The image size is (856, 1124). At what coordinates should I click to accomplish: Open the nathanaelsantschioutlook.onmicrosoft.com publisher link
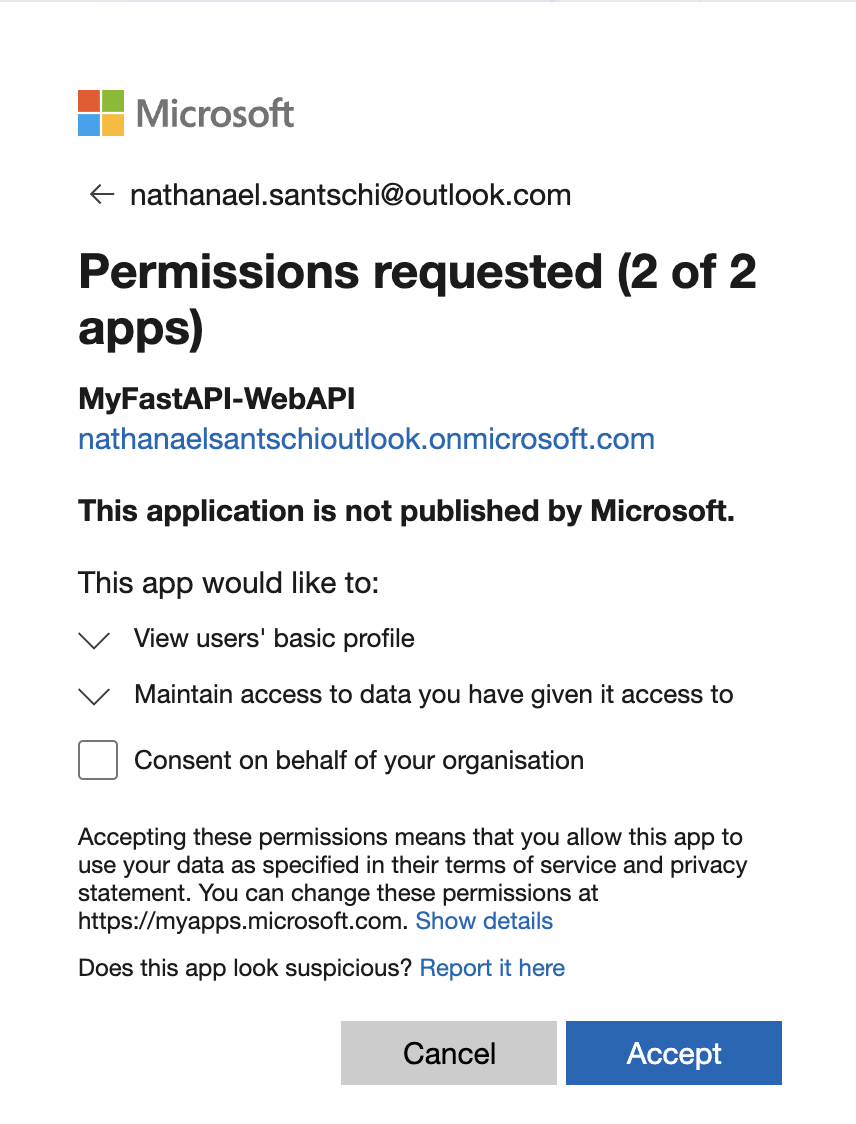click(366, 438)
